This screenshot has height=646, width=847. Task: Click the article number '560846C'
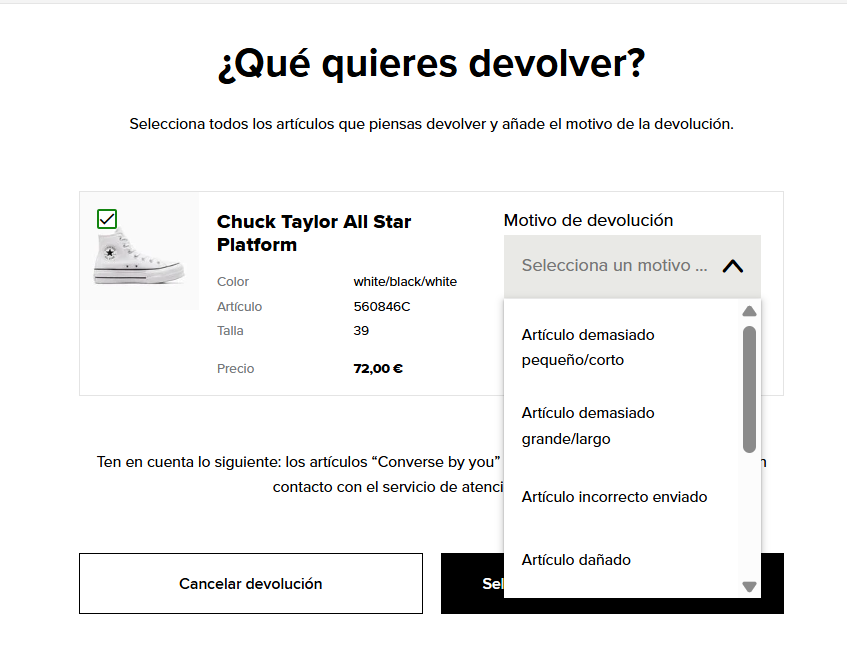coord(382,306)
